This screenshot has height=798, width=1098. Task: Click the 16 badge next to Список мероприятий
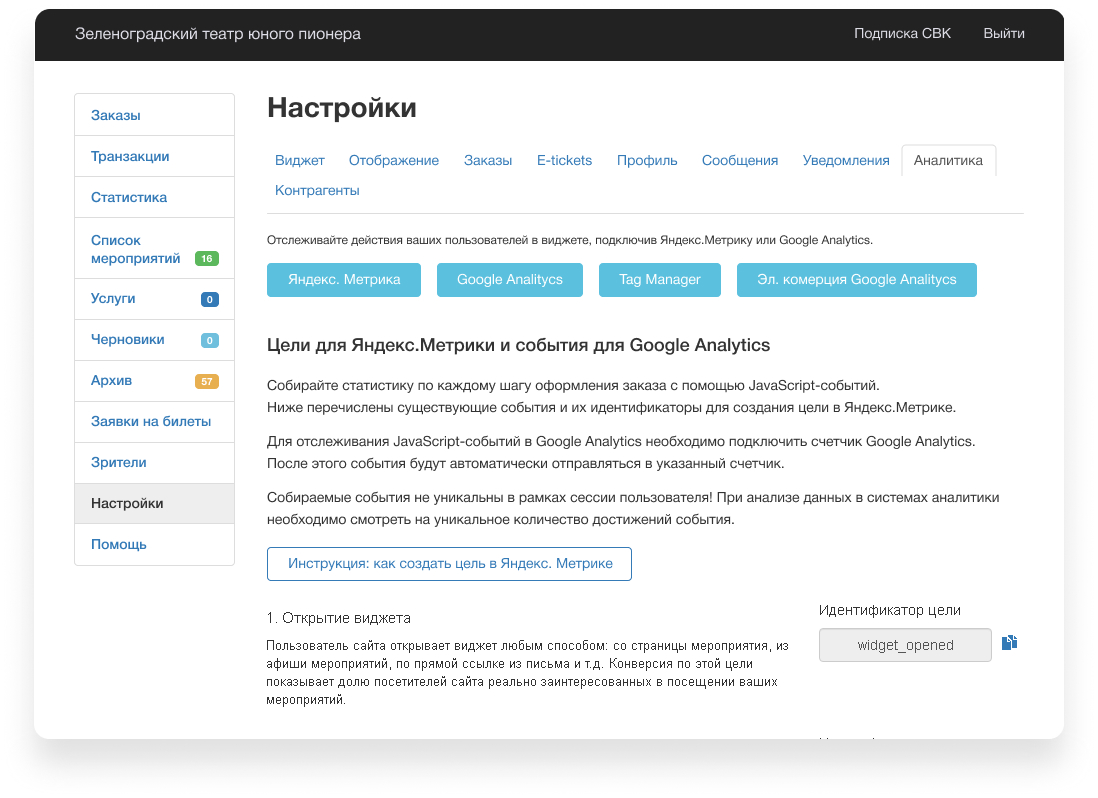tap(207, 258)
